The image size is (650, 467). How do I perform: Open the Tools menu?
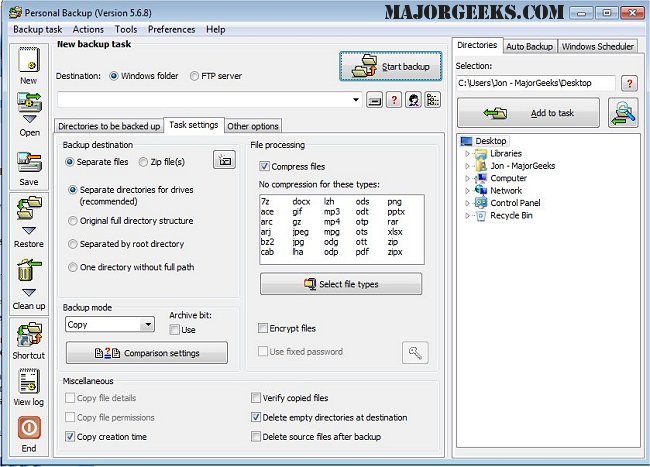[126, 29]
